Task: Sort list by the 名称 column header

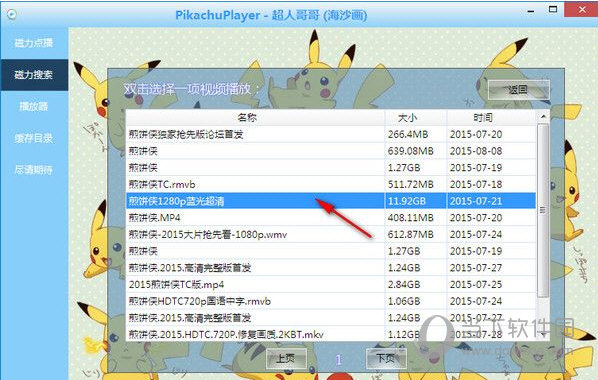Action: (255, 118)
